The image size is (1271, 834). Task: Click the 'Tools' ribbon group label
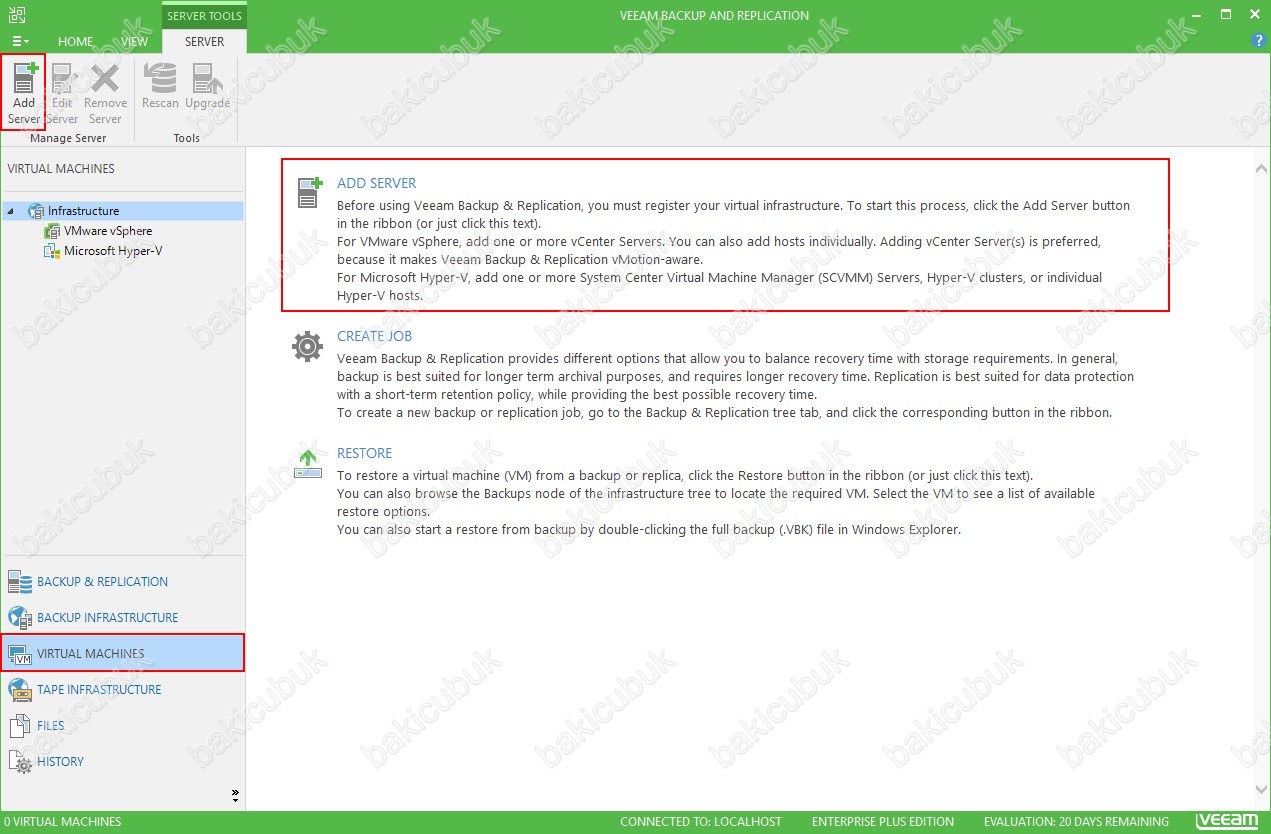(187, 138)
